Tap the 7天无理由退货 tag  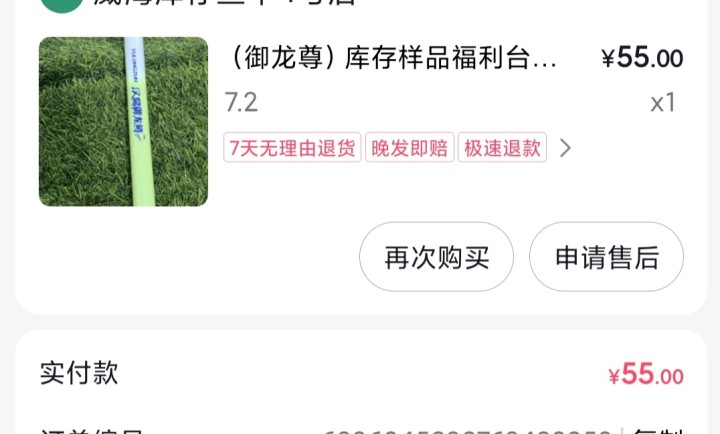point(292,147)
